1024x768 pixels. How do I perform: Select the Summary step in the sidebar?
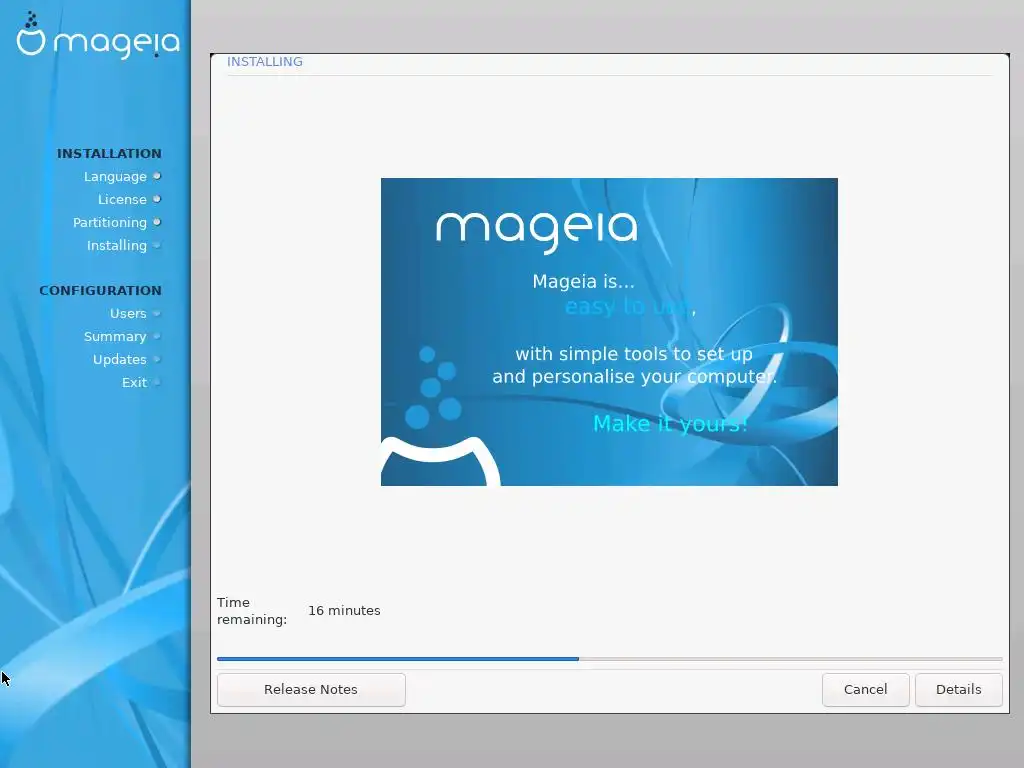pos(115,336)
